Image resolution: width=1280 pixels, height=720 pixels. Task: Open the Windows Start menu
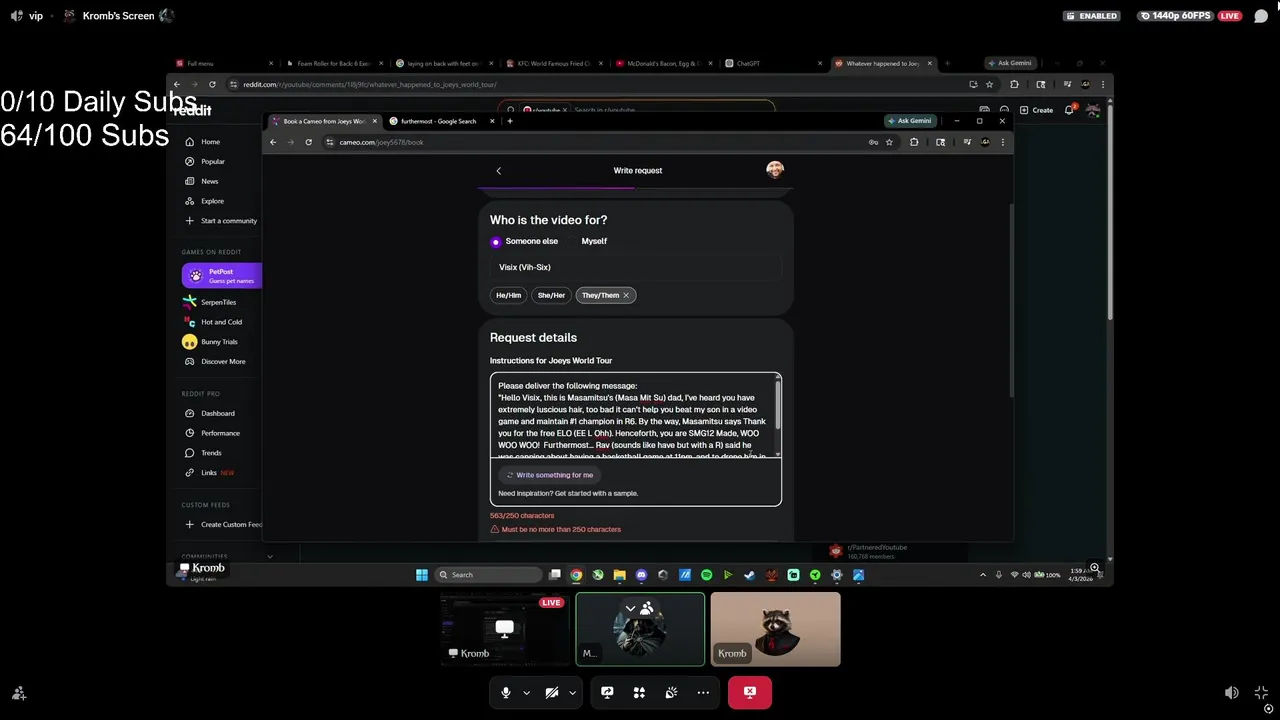click(422, 575)
